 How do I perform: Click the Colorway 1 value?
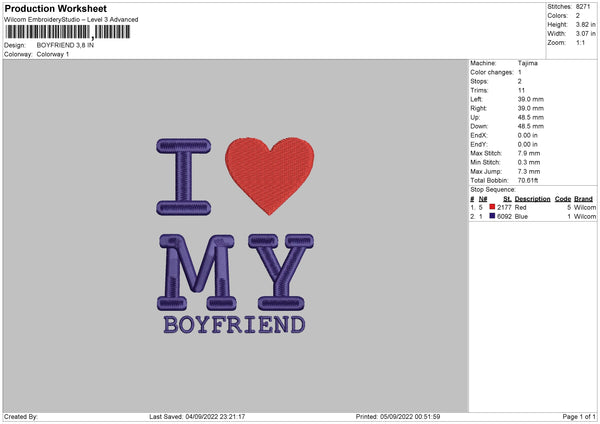pyautogui.click(x=52, y=54)
